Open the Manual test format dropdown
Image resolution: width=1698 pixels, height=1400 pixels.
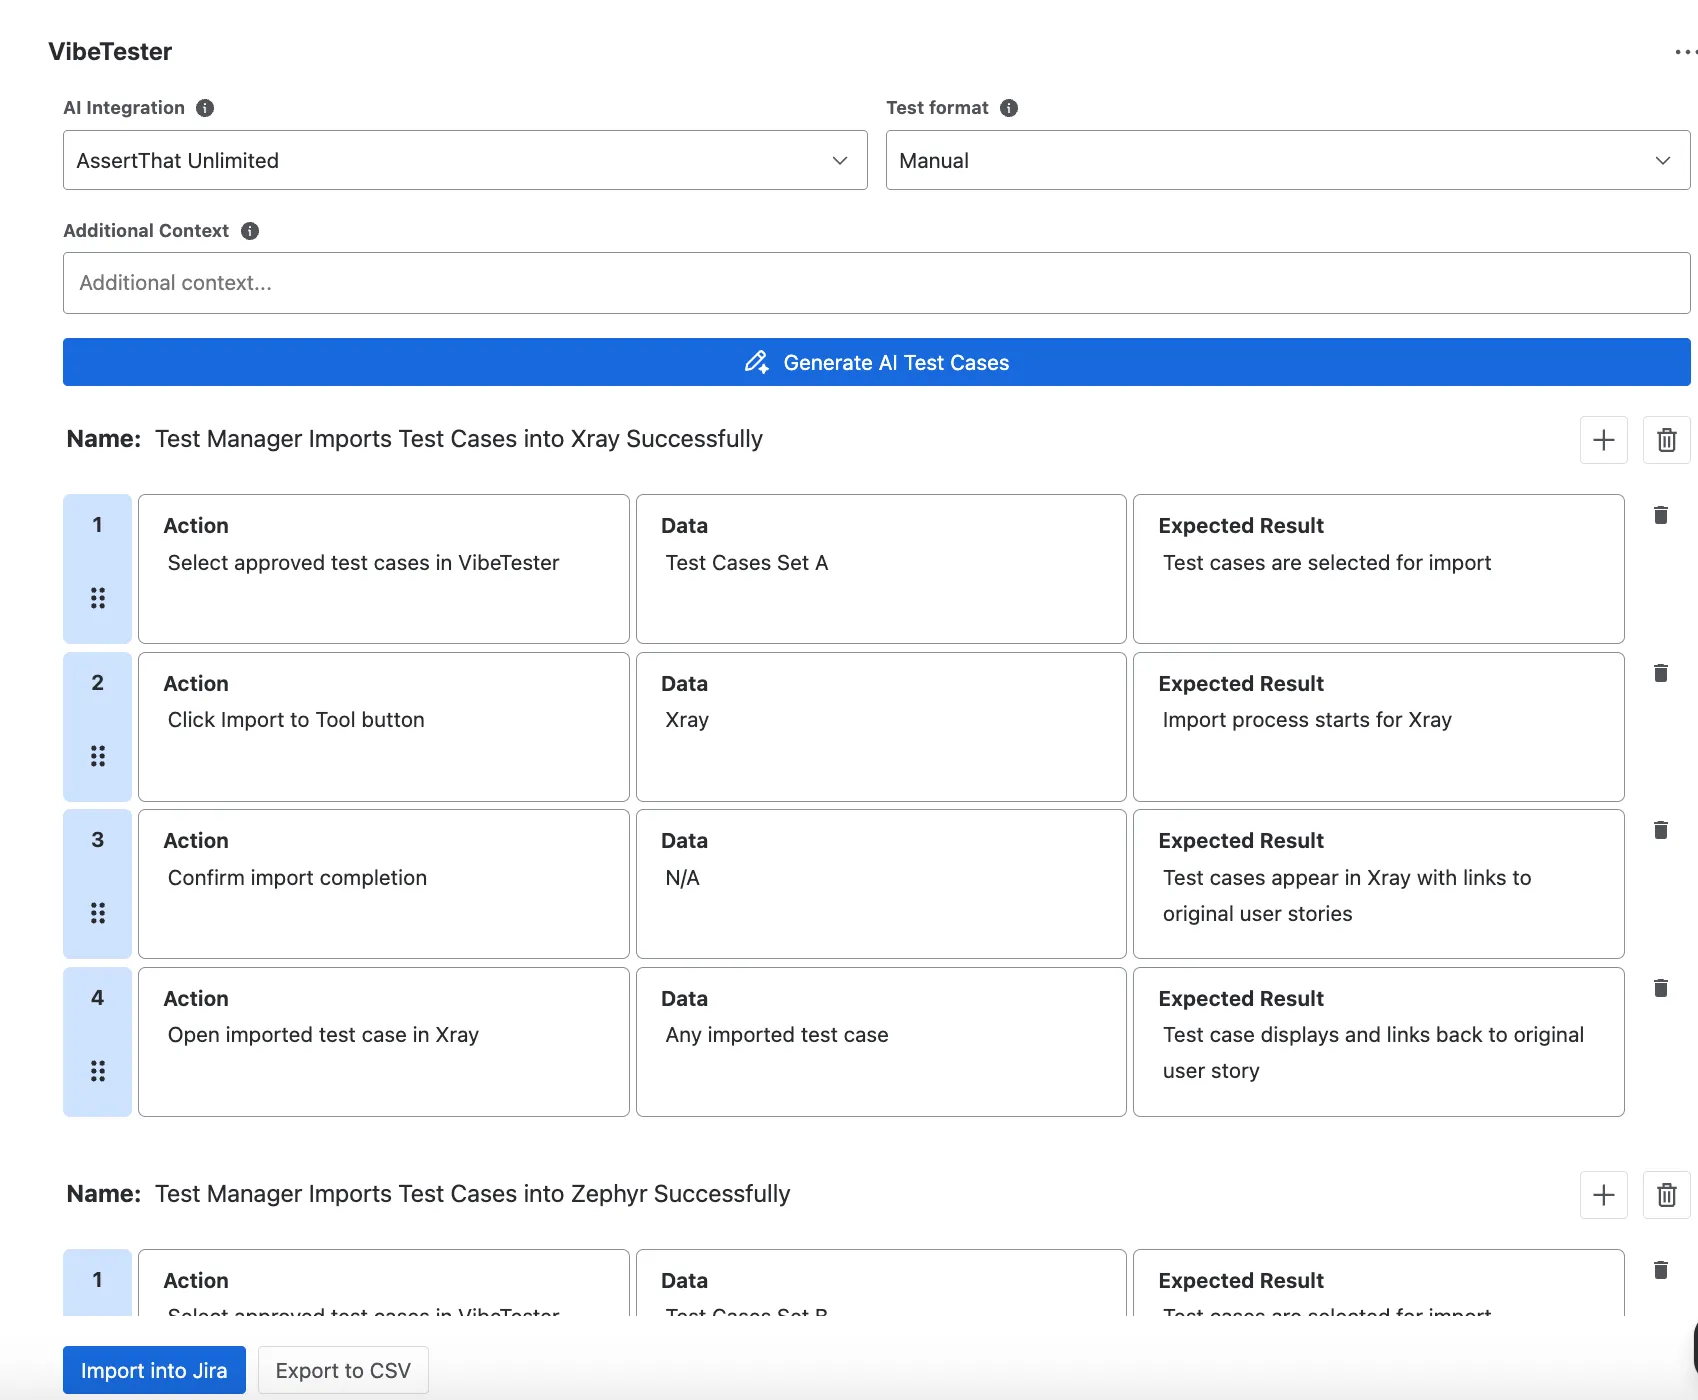click(1288, 160)
